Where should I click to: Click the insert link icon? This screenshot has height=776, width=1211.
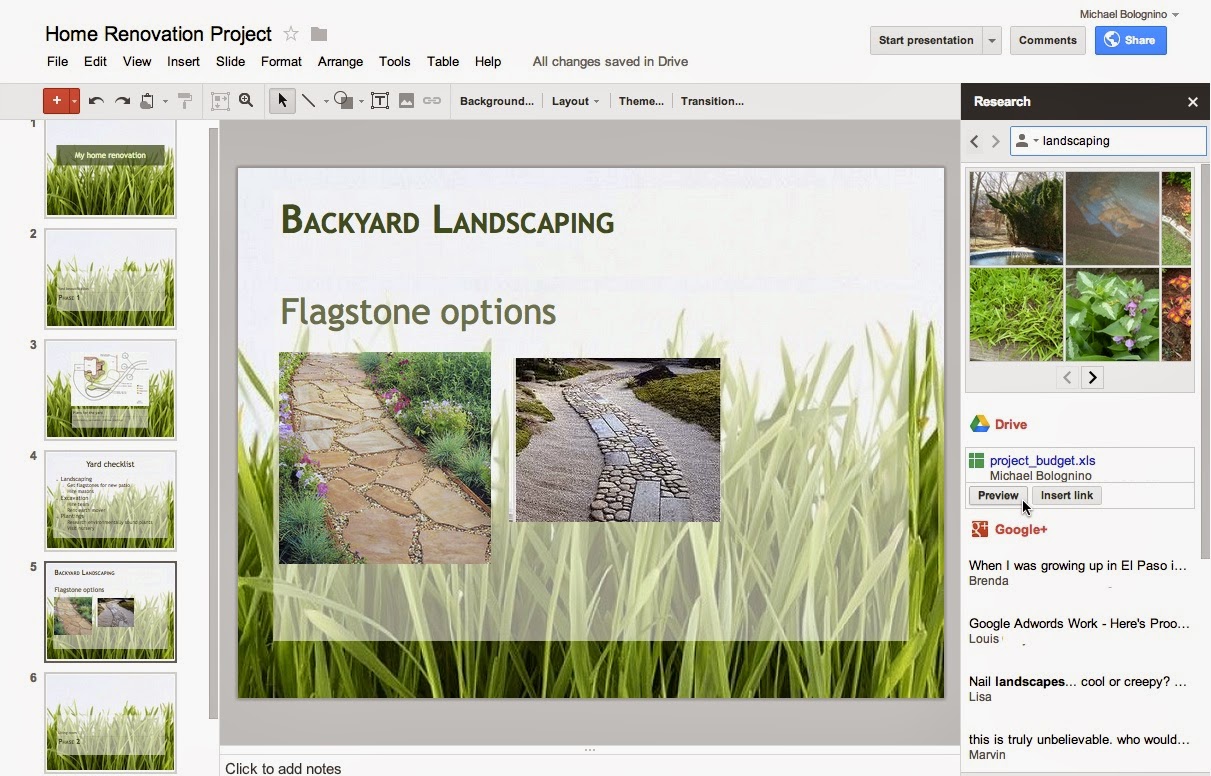[x=432, y=101]
